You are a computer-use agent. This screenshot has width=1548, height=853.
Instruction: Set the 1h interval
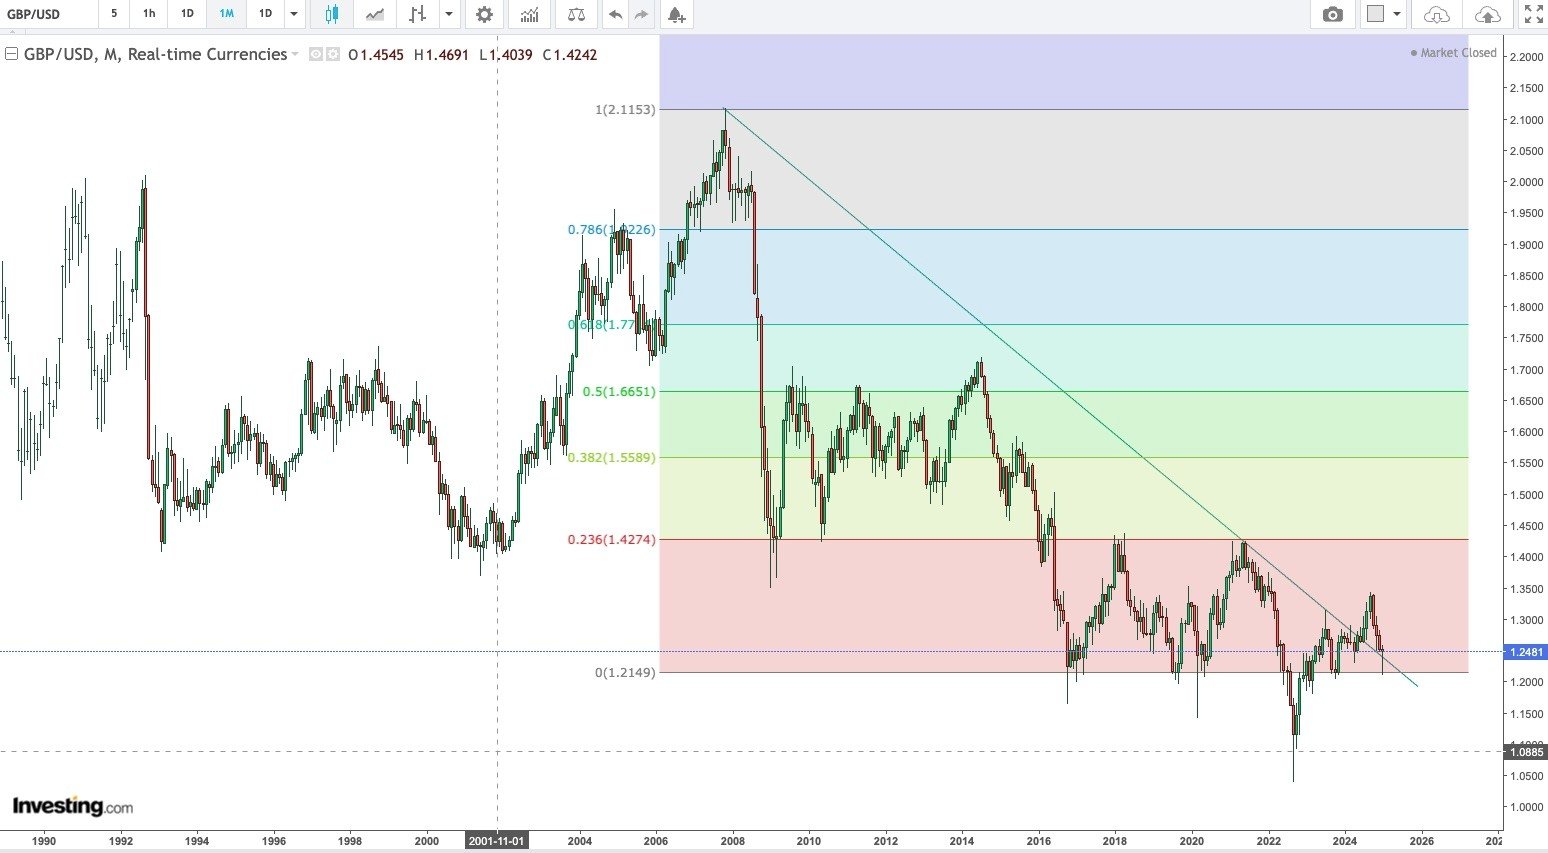[149, 14]
